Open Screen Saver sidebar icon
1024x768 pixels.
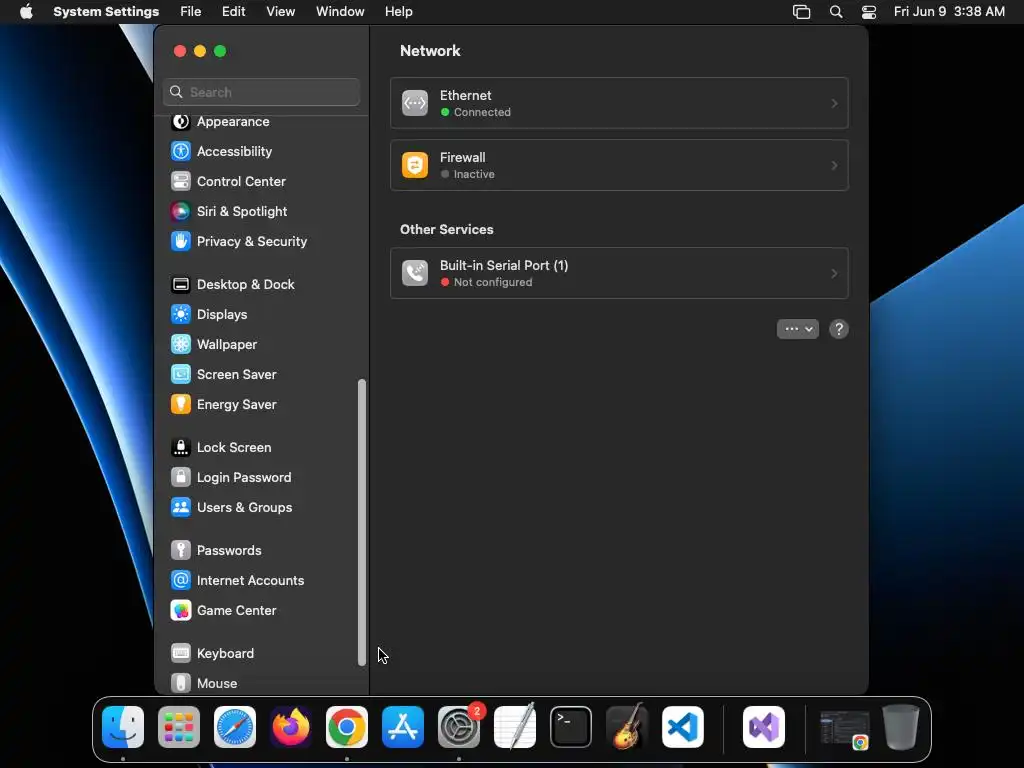click(181, 375)
